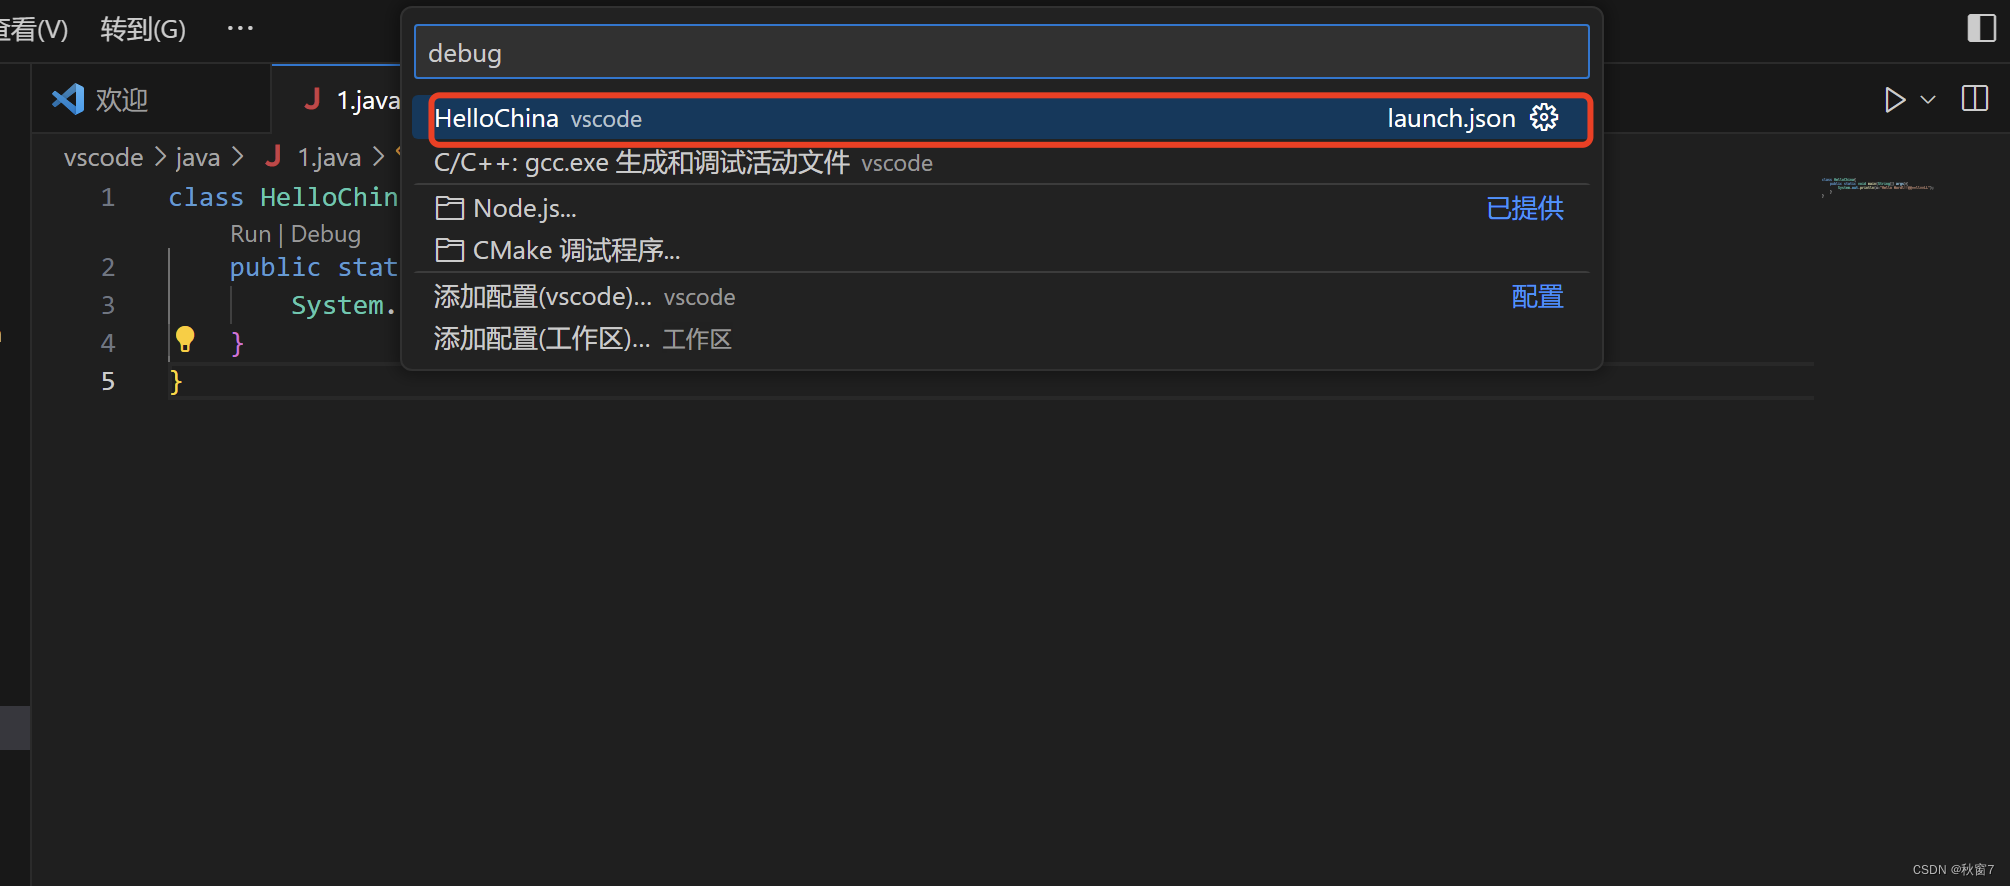Screen dimensions: 2010x886
Task: Click the VS Code icon on the 欢迎 tab
Action: point(66,99)
